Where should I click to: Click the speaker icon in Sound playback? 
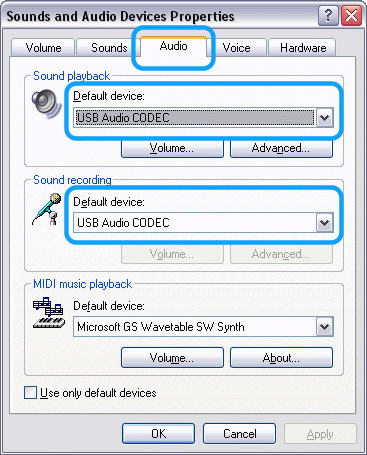46,103
